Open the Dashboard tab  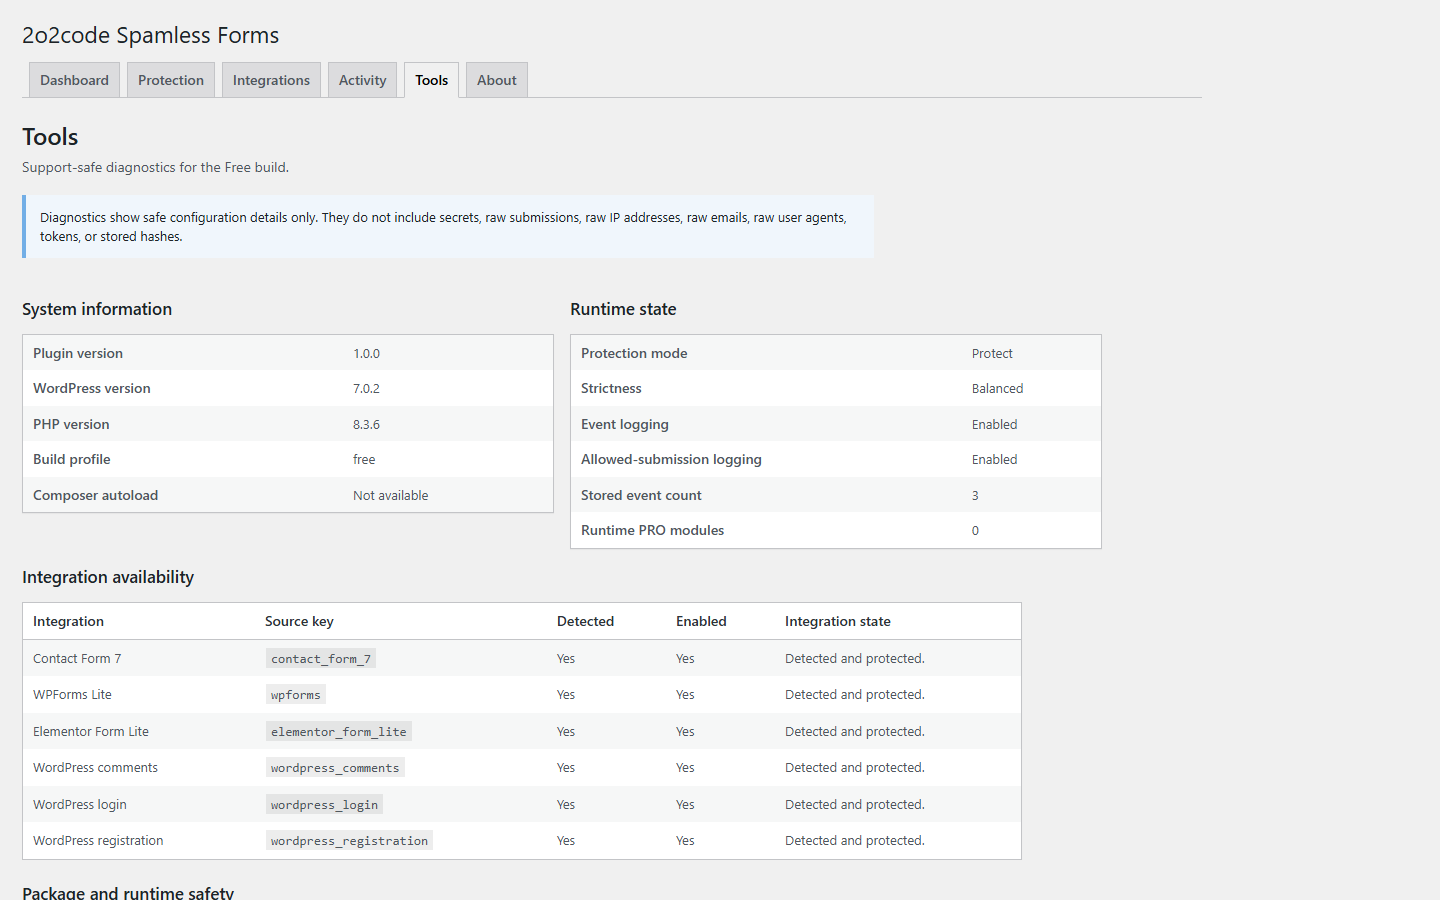tap(75, 80)
